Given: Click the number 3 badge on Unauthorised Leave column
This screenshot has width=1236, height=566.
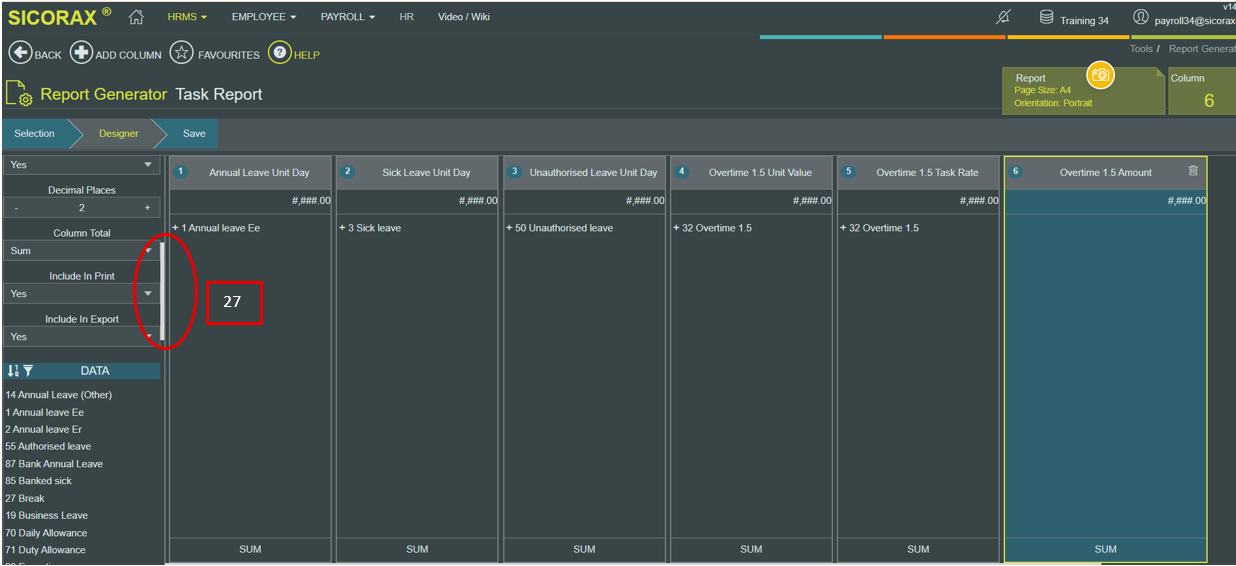Looking at the screenshot, I should 515,172.
